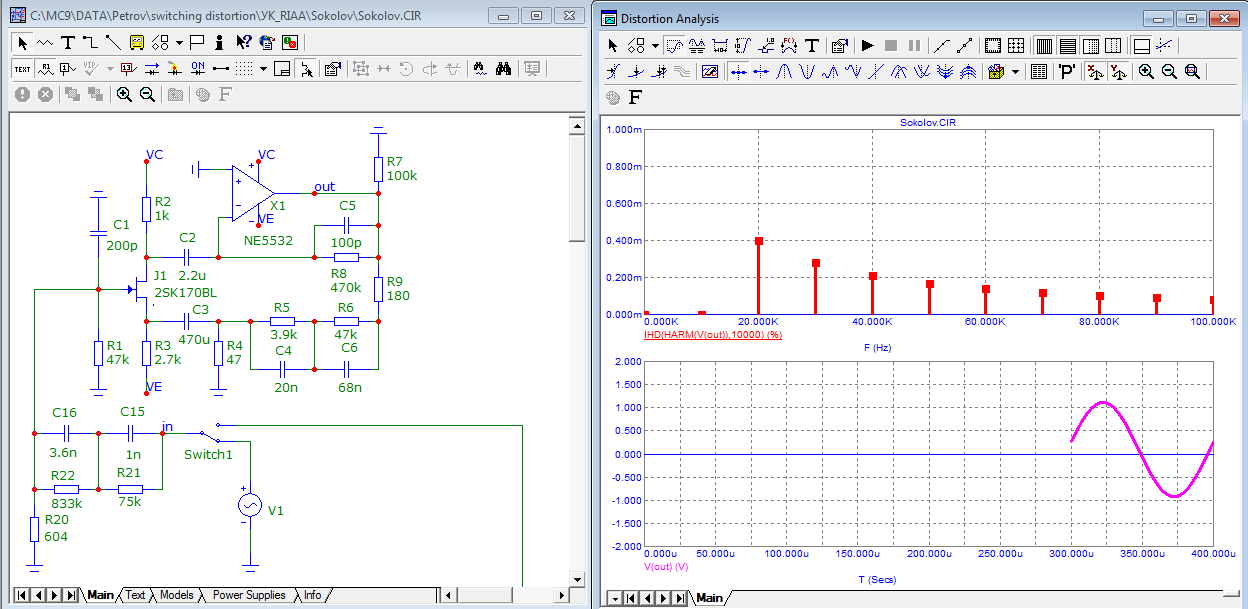Open the Power Supplies tab
Screen dimensions: 1248x609
tap(248, 595)
